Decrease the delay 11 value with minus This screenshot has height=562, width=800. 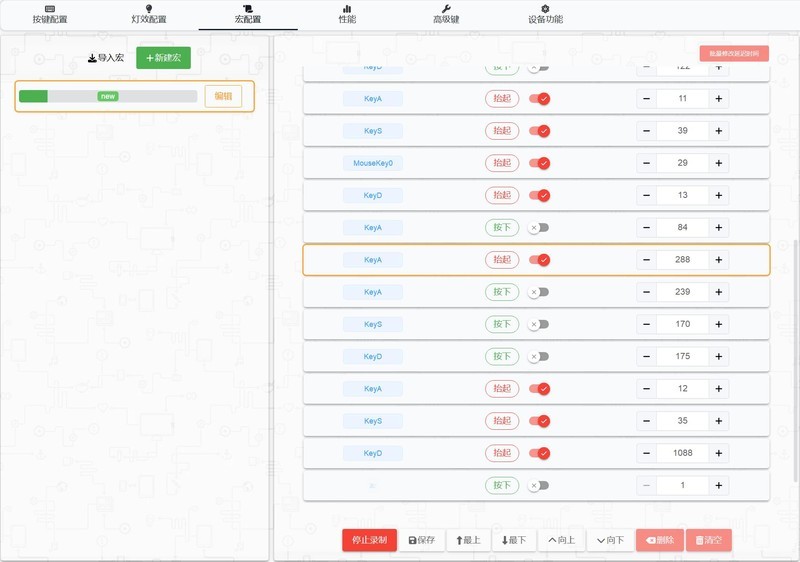tap(646, 99)
